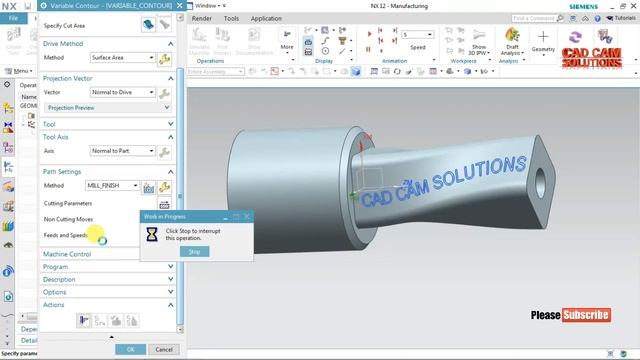Collapse the Actions section
Viewport: 640px width, 360px height.
click(170, 305)
